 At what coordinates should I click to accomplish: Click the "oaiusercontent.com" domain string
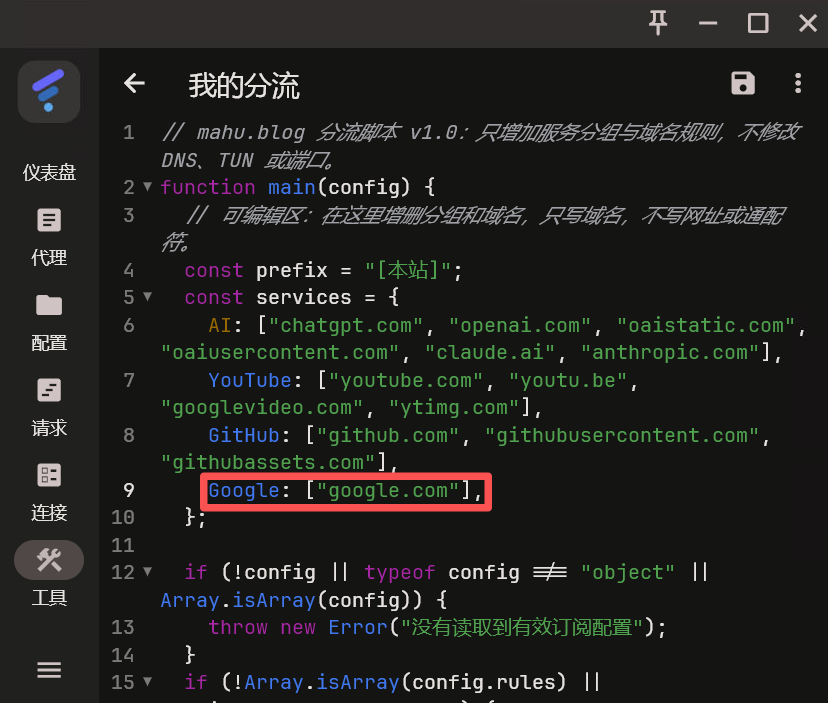coord(280,352)
